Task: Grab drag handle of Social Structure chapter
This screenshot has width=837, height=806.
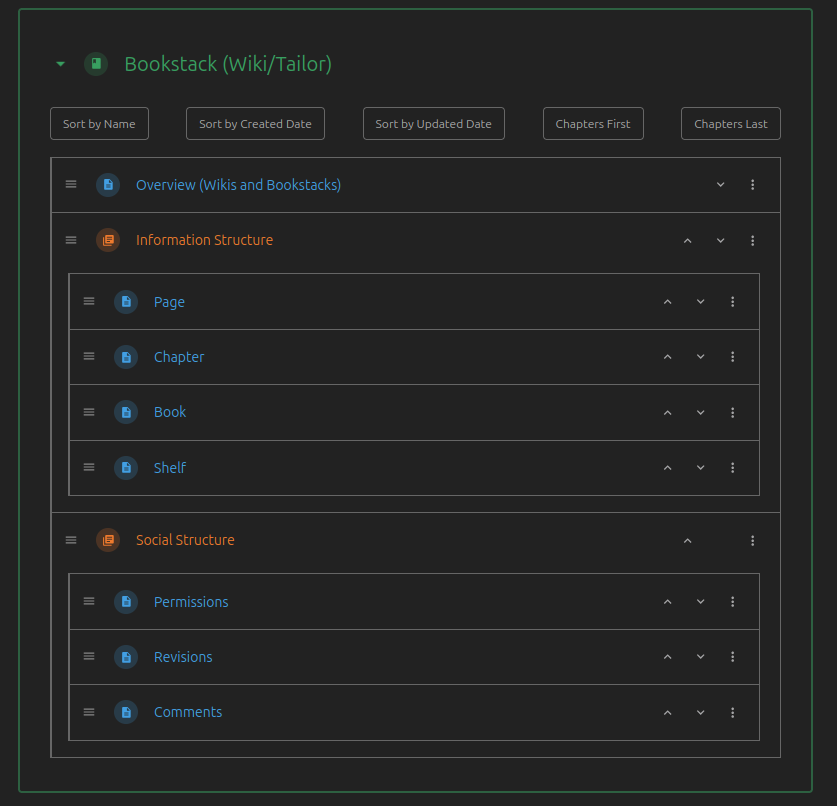Action: 71,540
